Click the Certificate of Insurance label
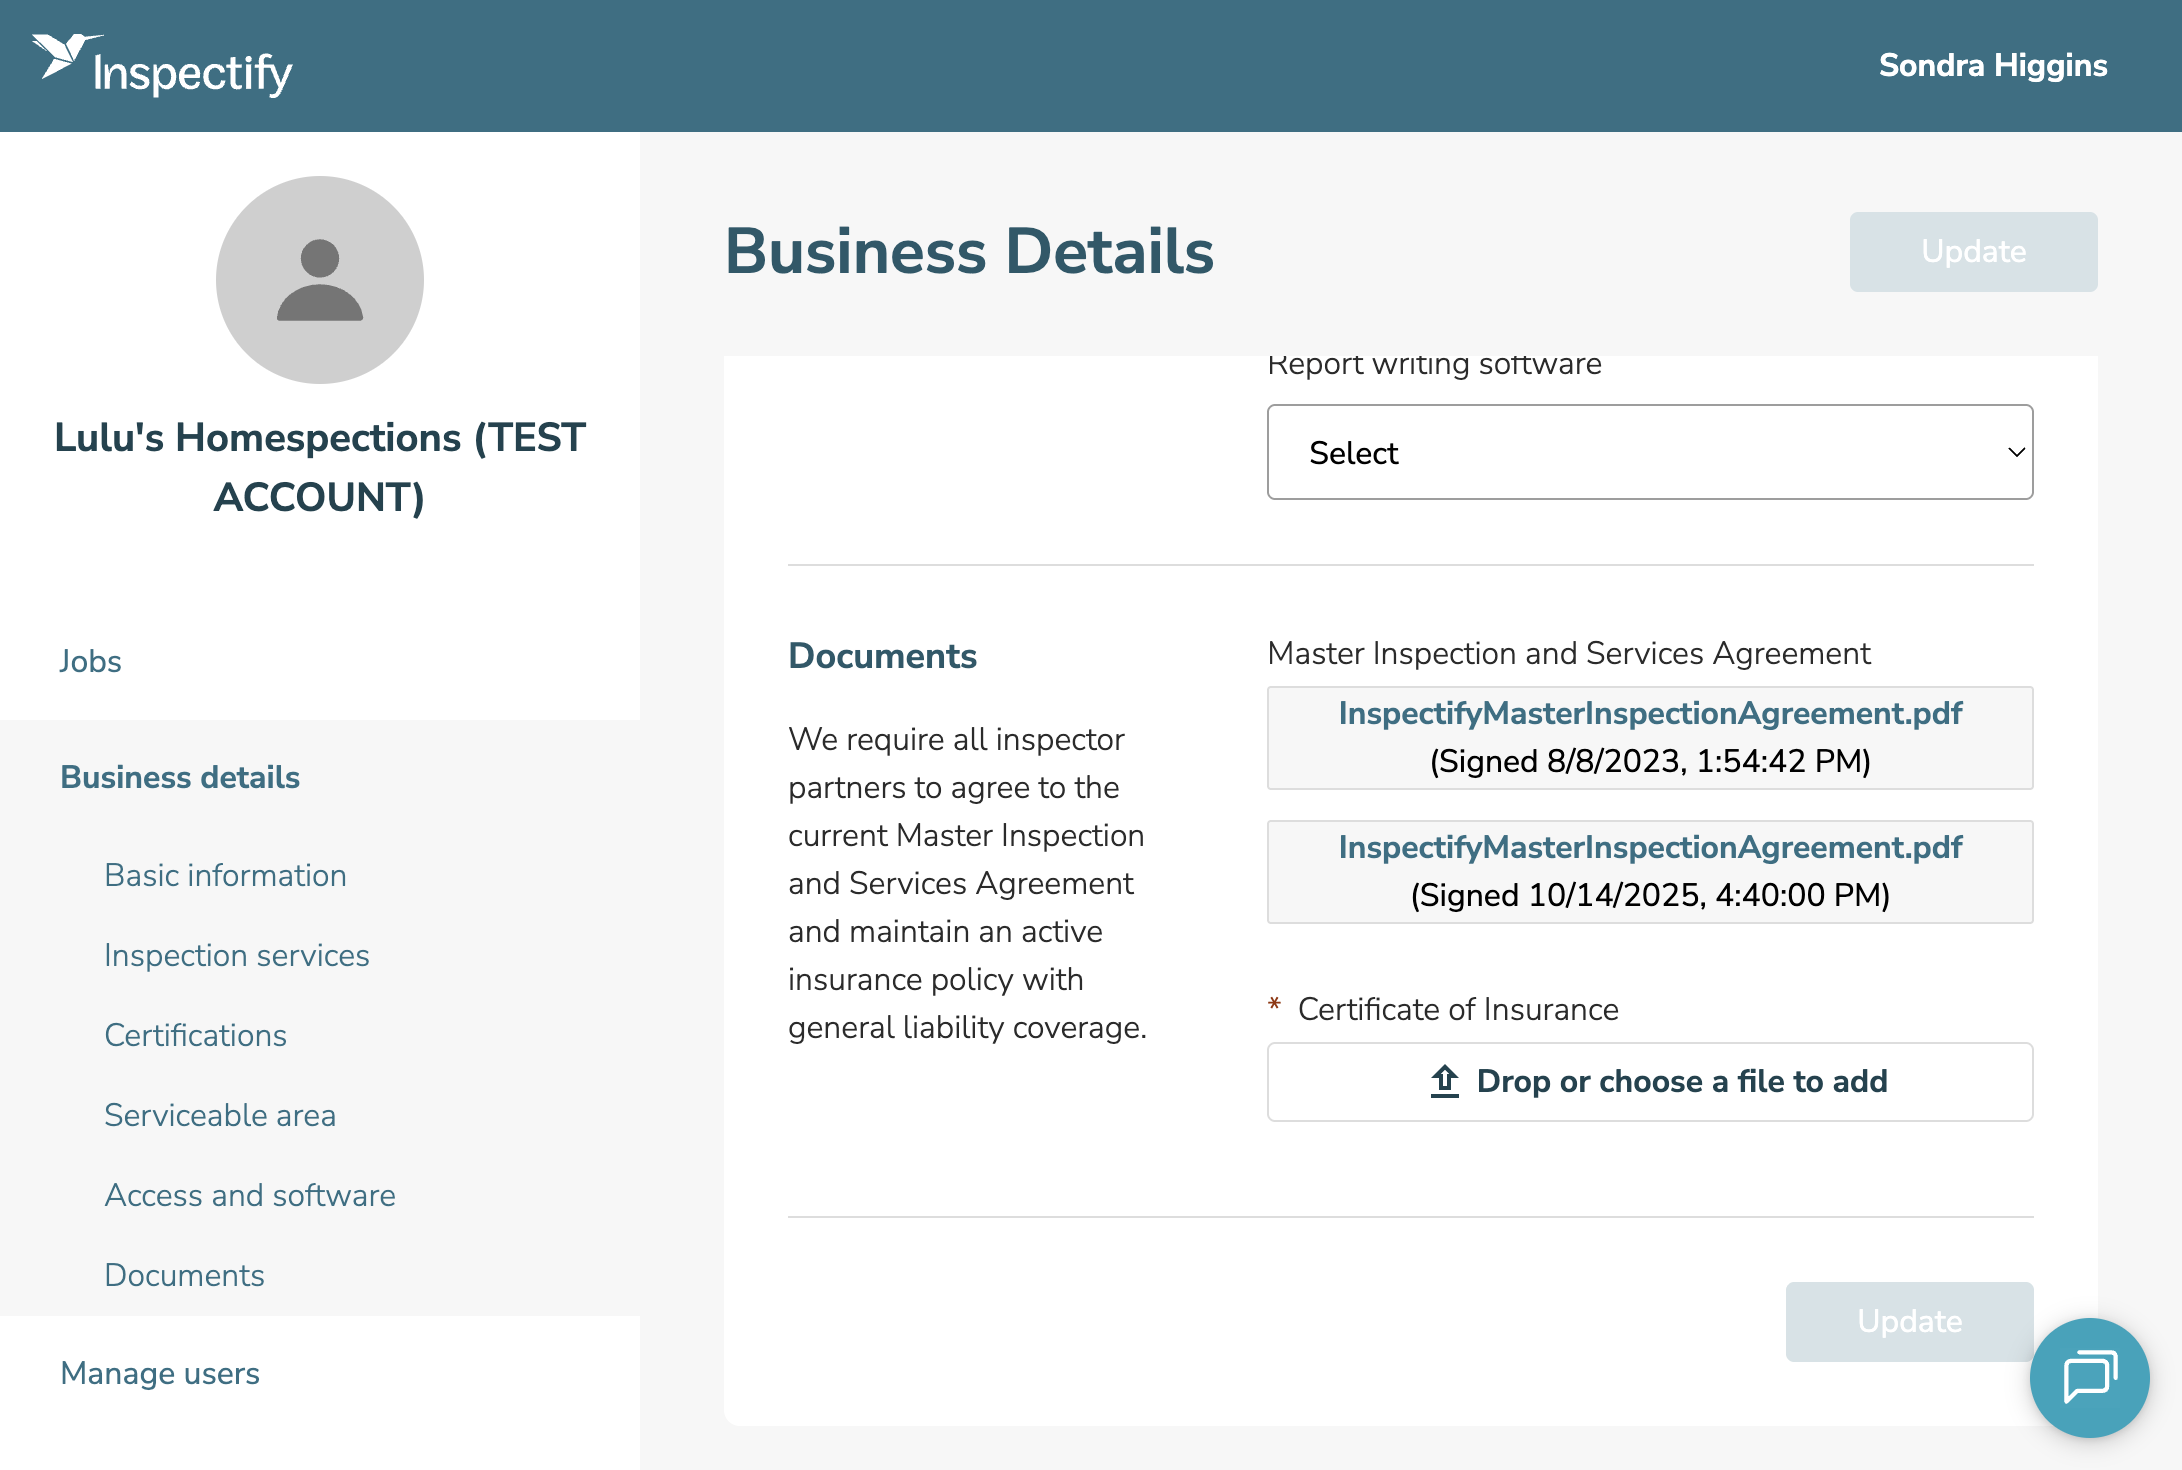2182x1470 pixels. 1458,1009
